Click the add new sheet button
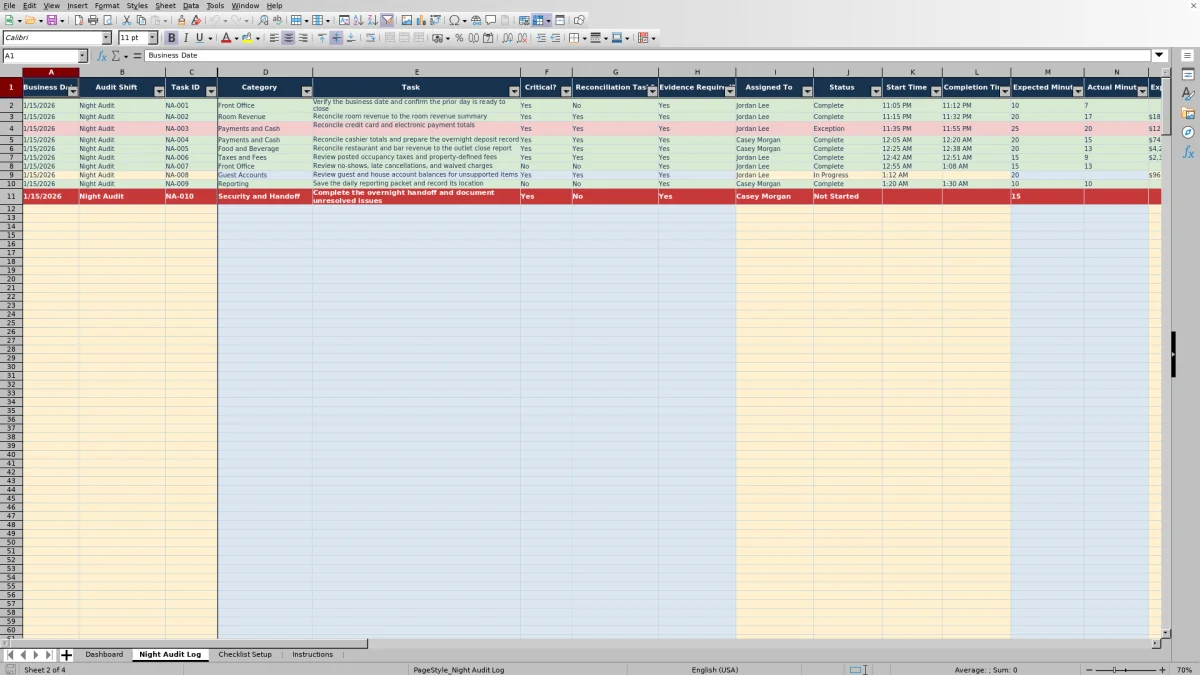 pos(66,655)
